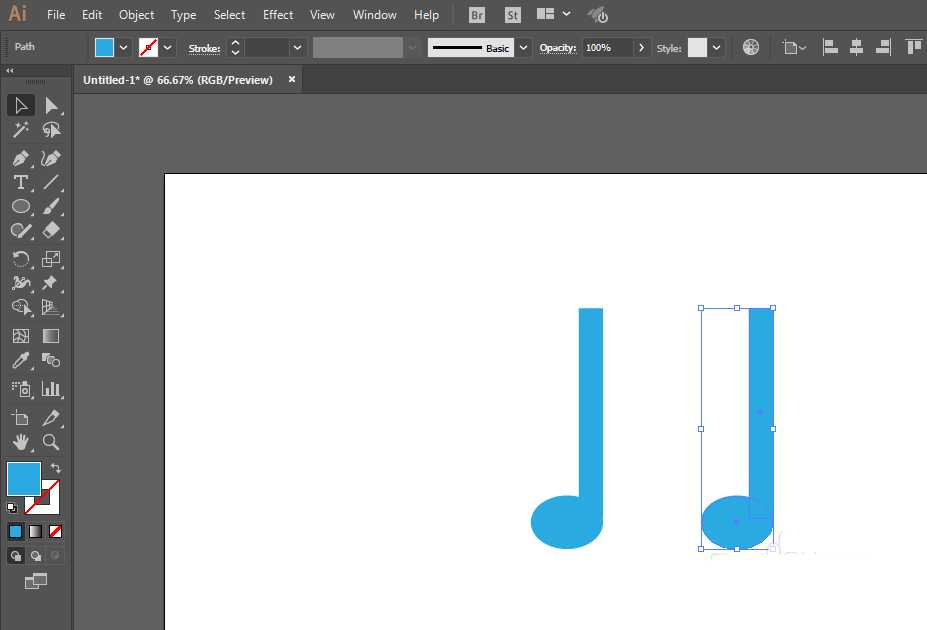Image resolution: width=927 pixels, height=630 pixels.
Task: Open the stroke style Basic dropdown
Action: [x=523, y=47]
